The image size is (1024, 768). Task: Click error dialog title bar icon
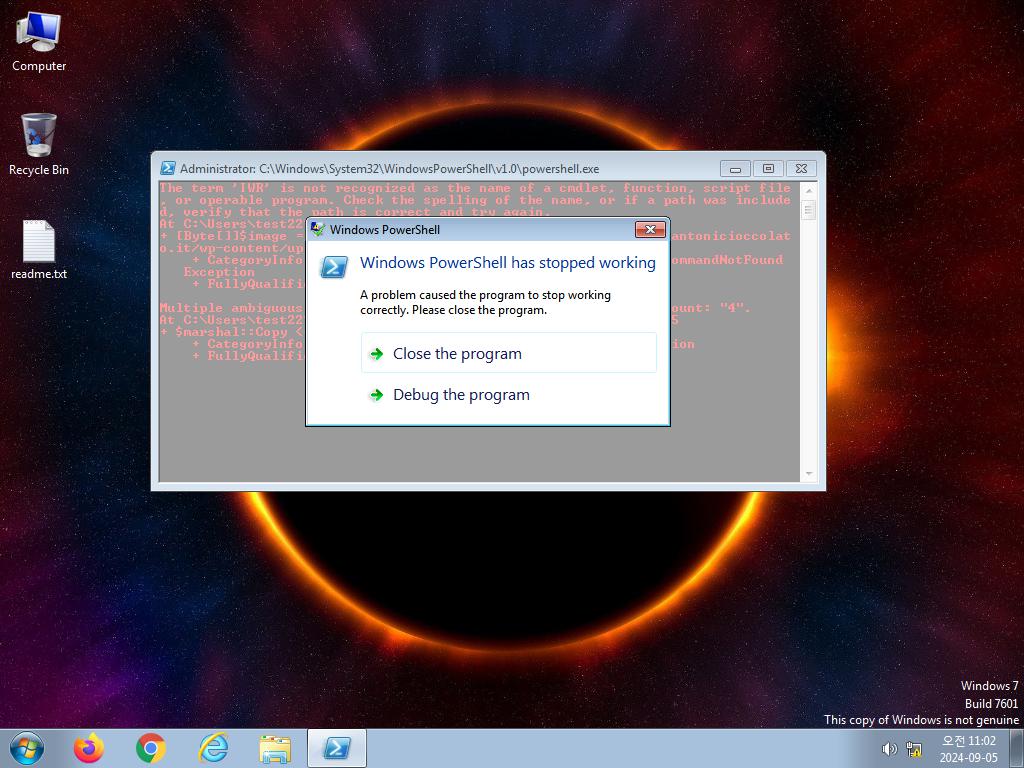(x=318, y=229)
